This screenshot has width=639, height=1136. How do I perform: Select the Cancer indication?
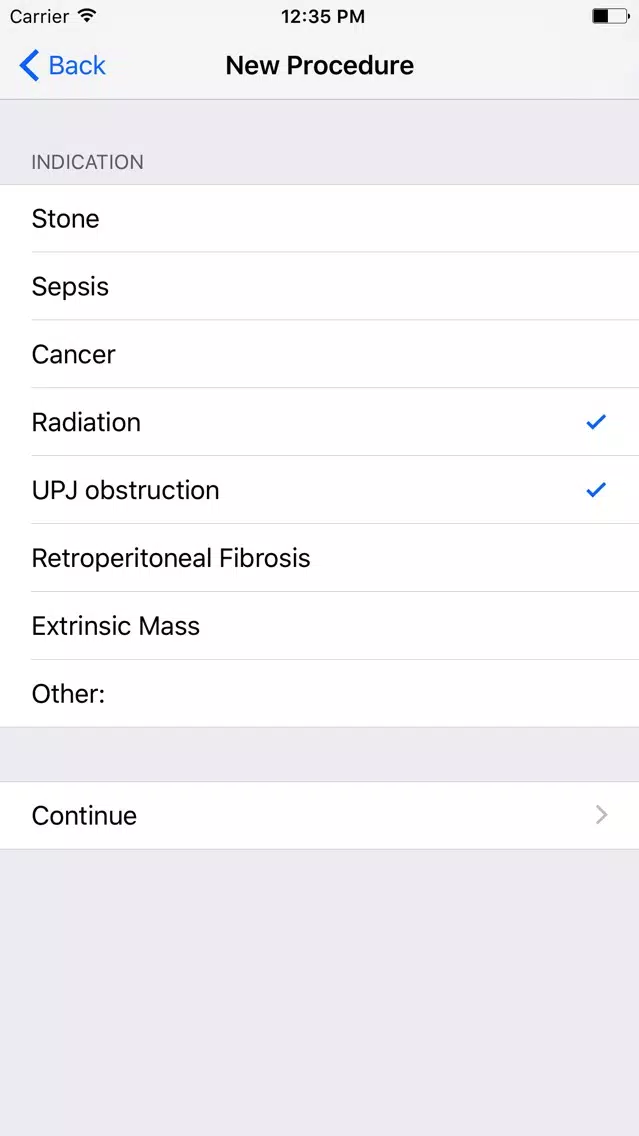click(x=320, y=354)
